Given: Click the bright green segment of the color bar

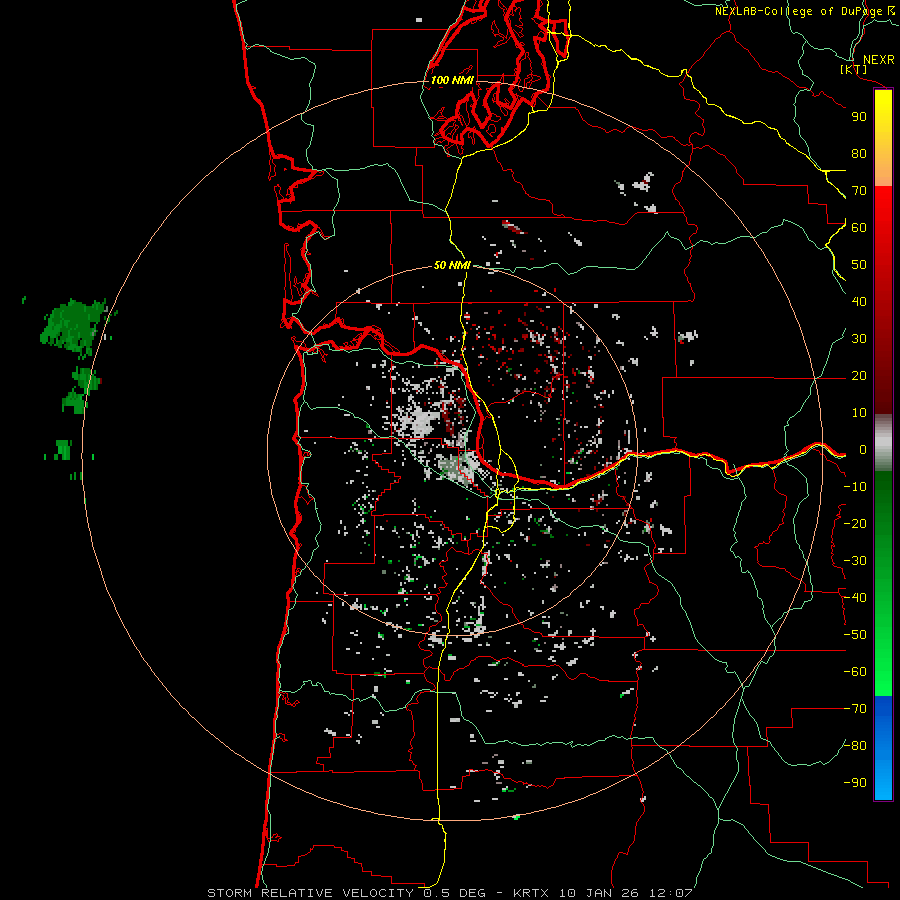Looking at the screenshot, I should pyautogui.click(x=883, y=660).
